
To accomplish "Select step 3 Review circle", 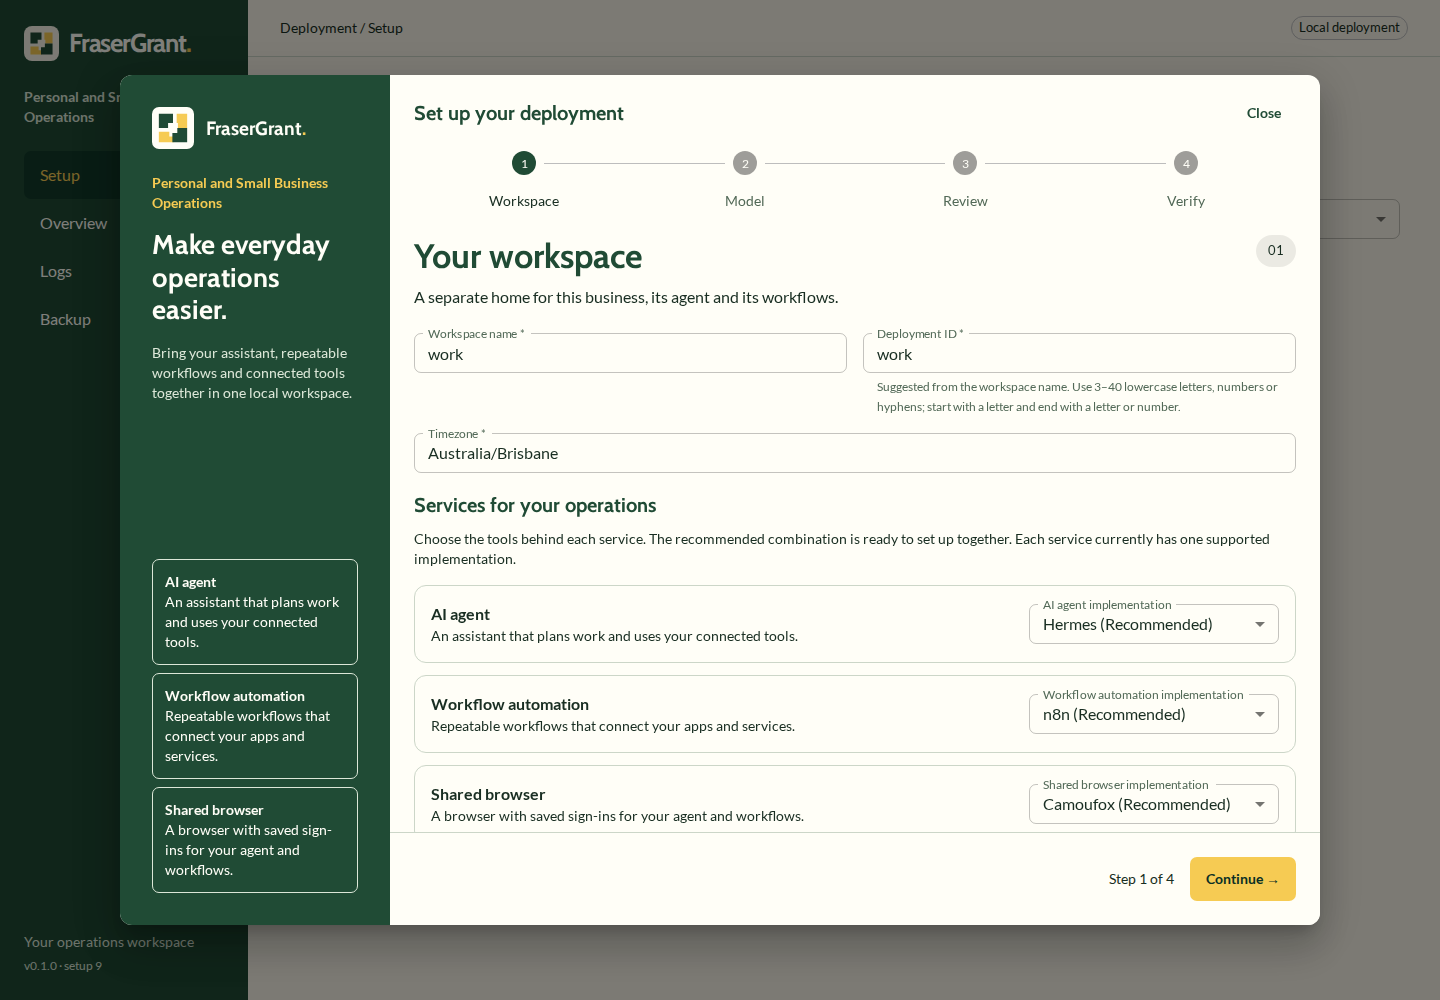I will [965, 163].
